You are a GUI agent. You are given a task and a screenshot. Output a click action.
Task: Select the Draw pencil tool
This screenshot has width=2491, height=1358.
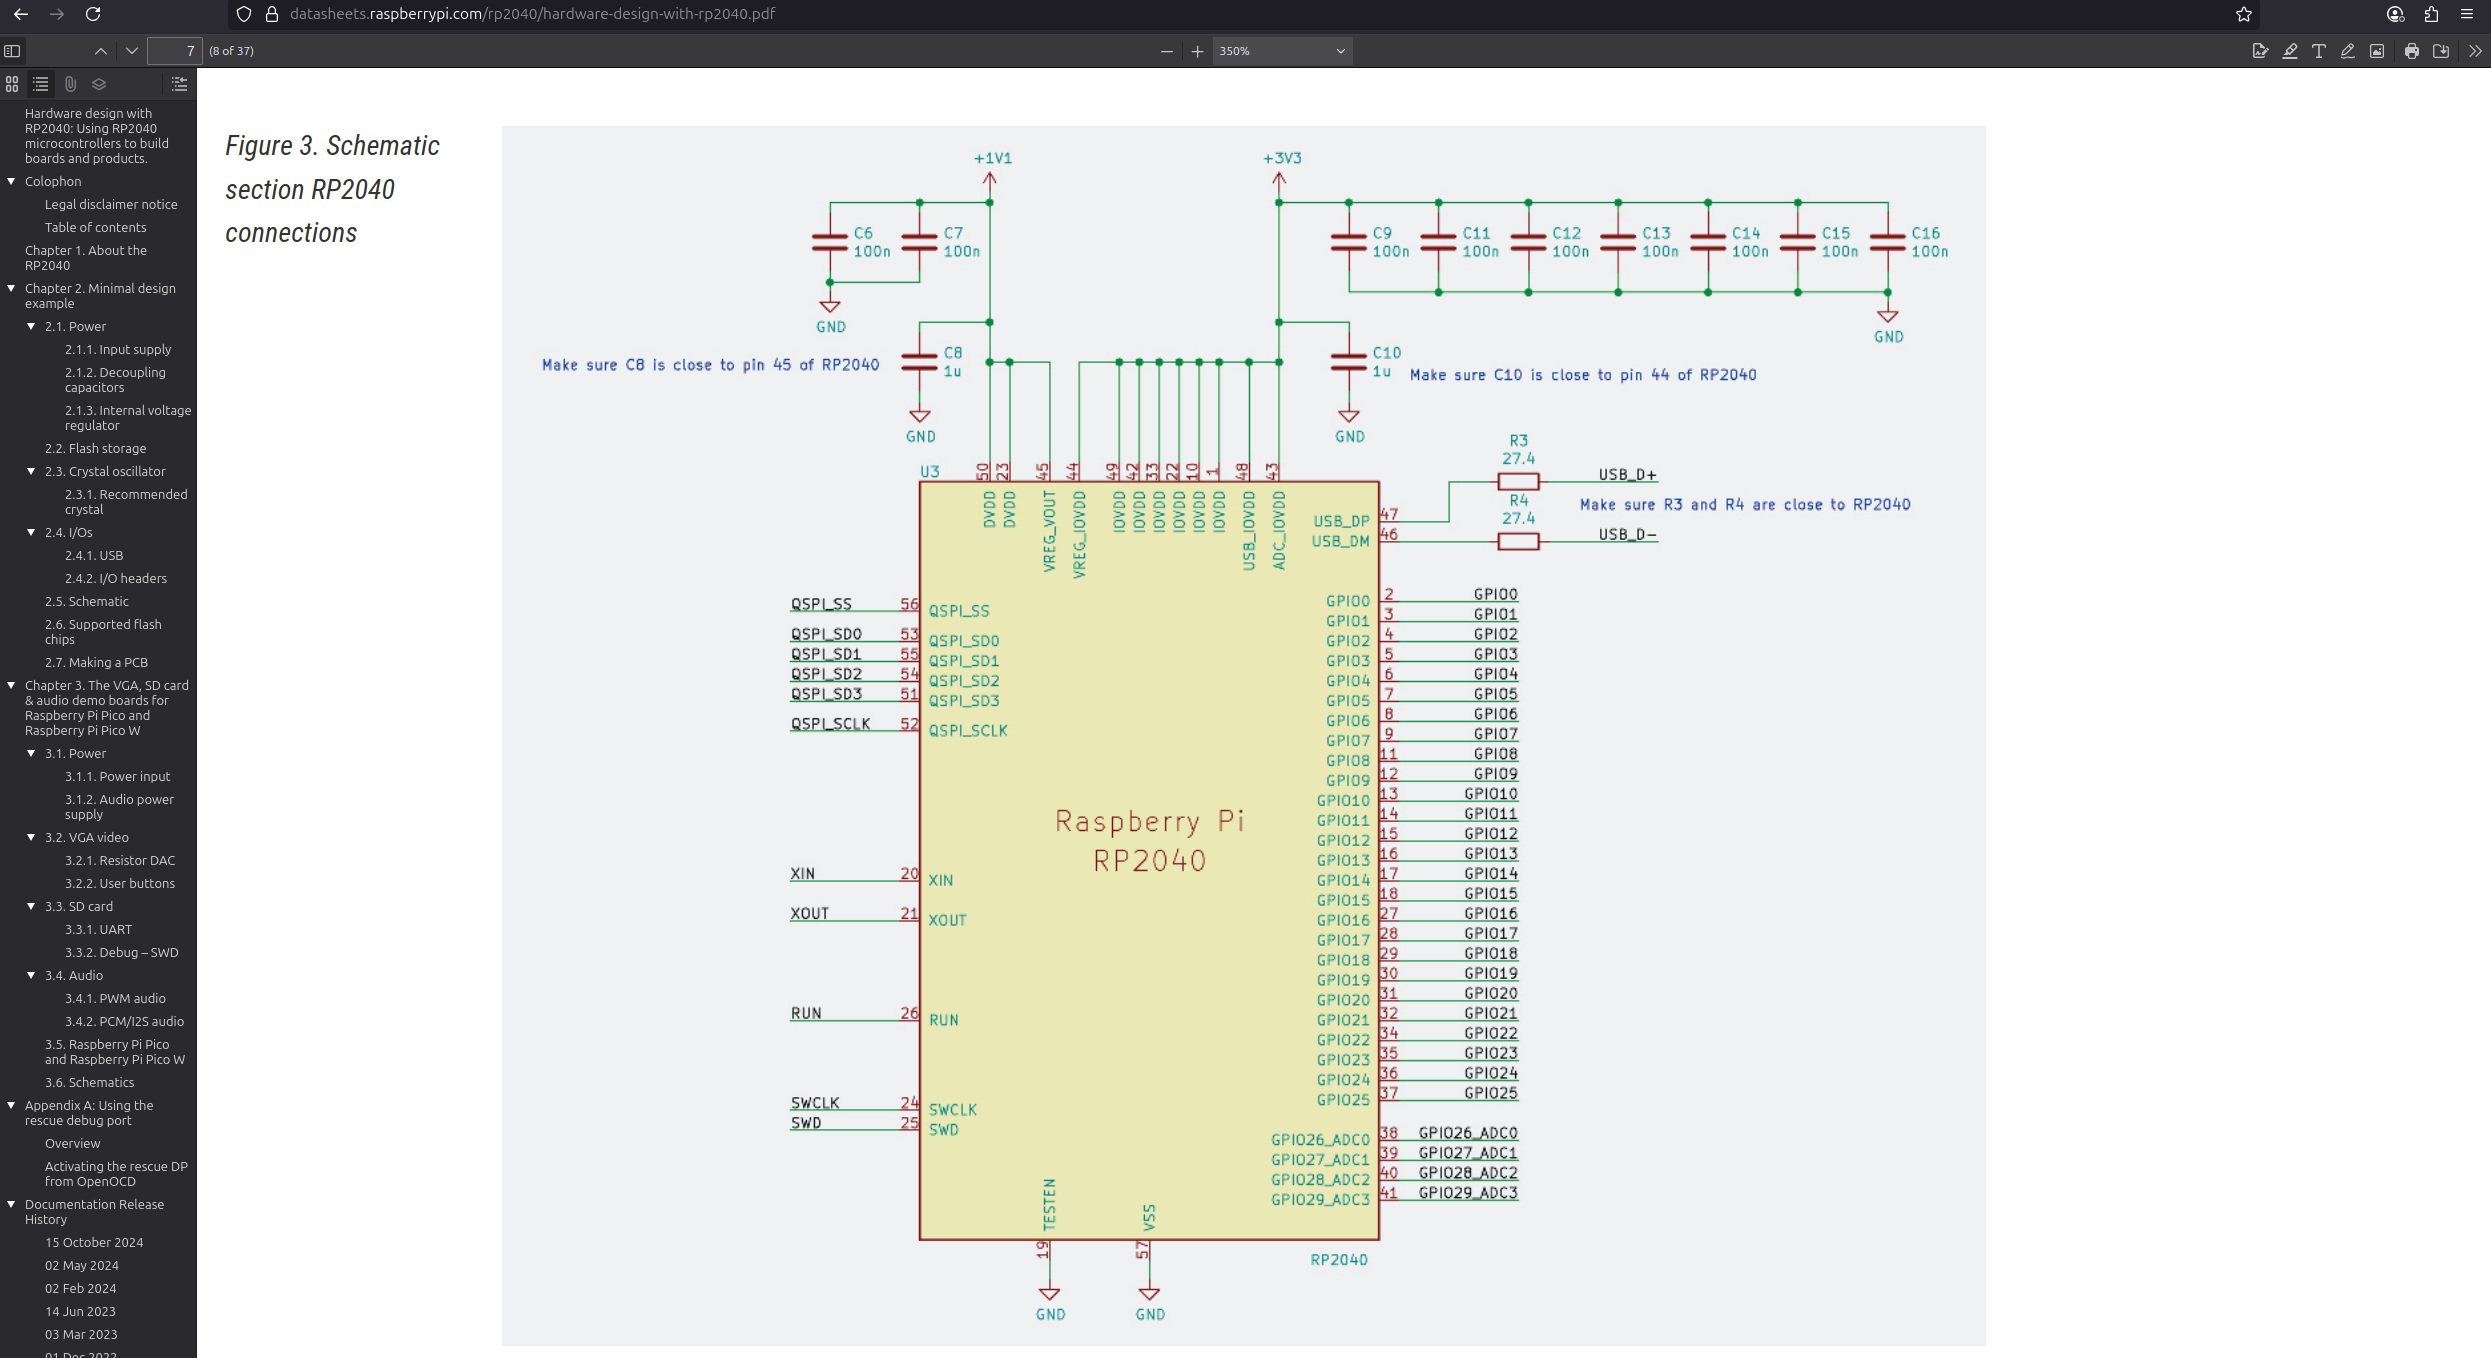point(2347,51)
